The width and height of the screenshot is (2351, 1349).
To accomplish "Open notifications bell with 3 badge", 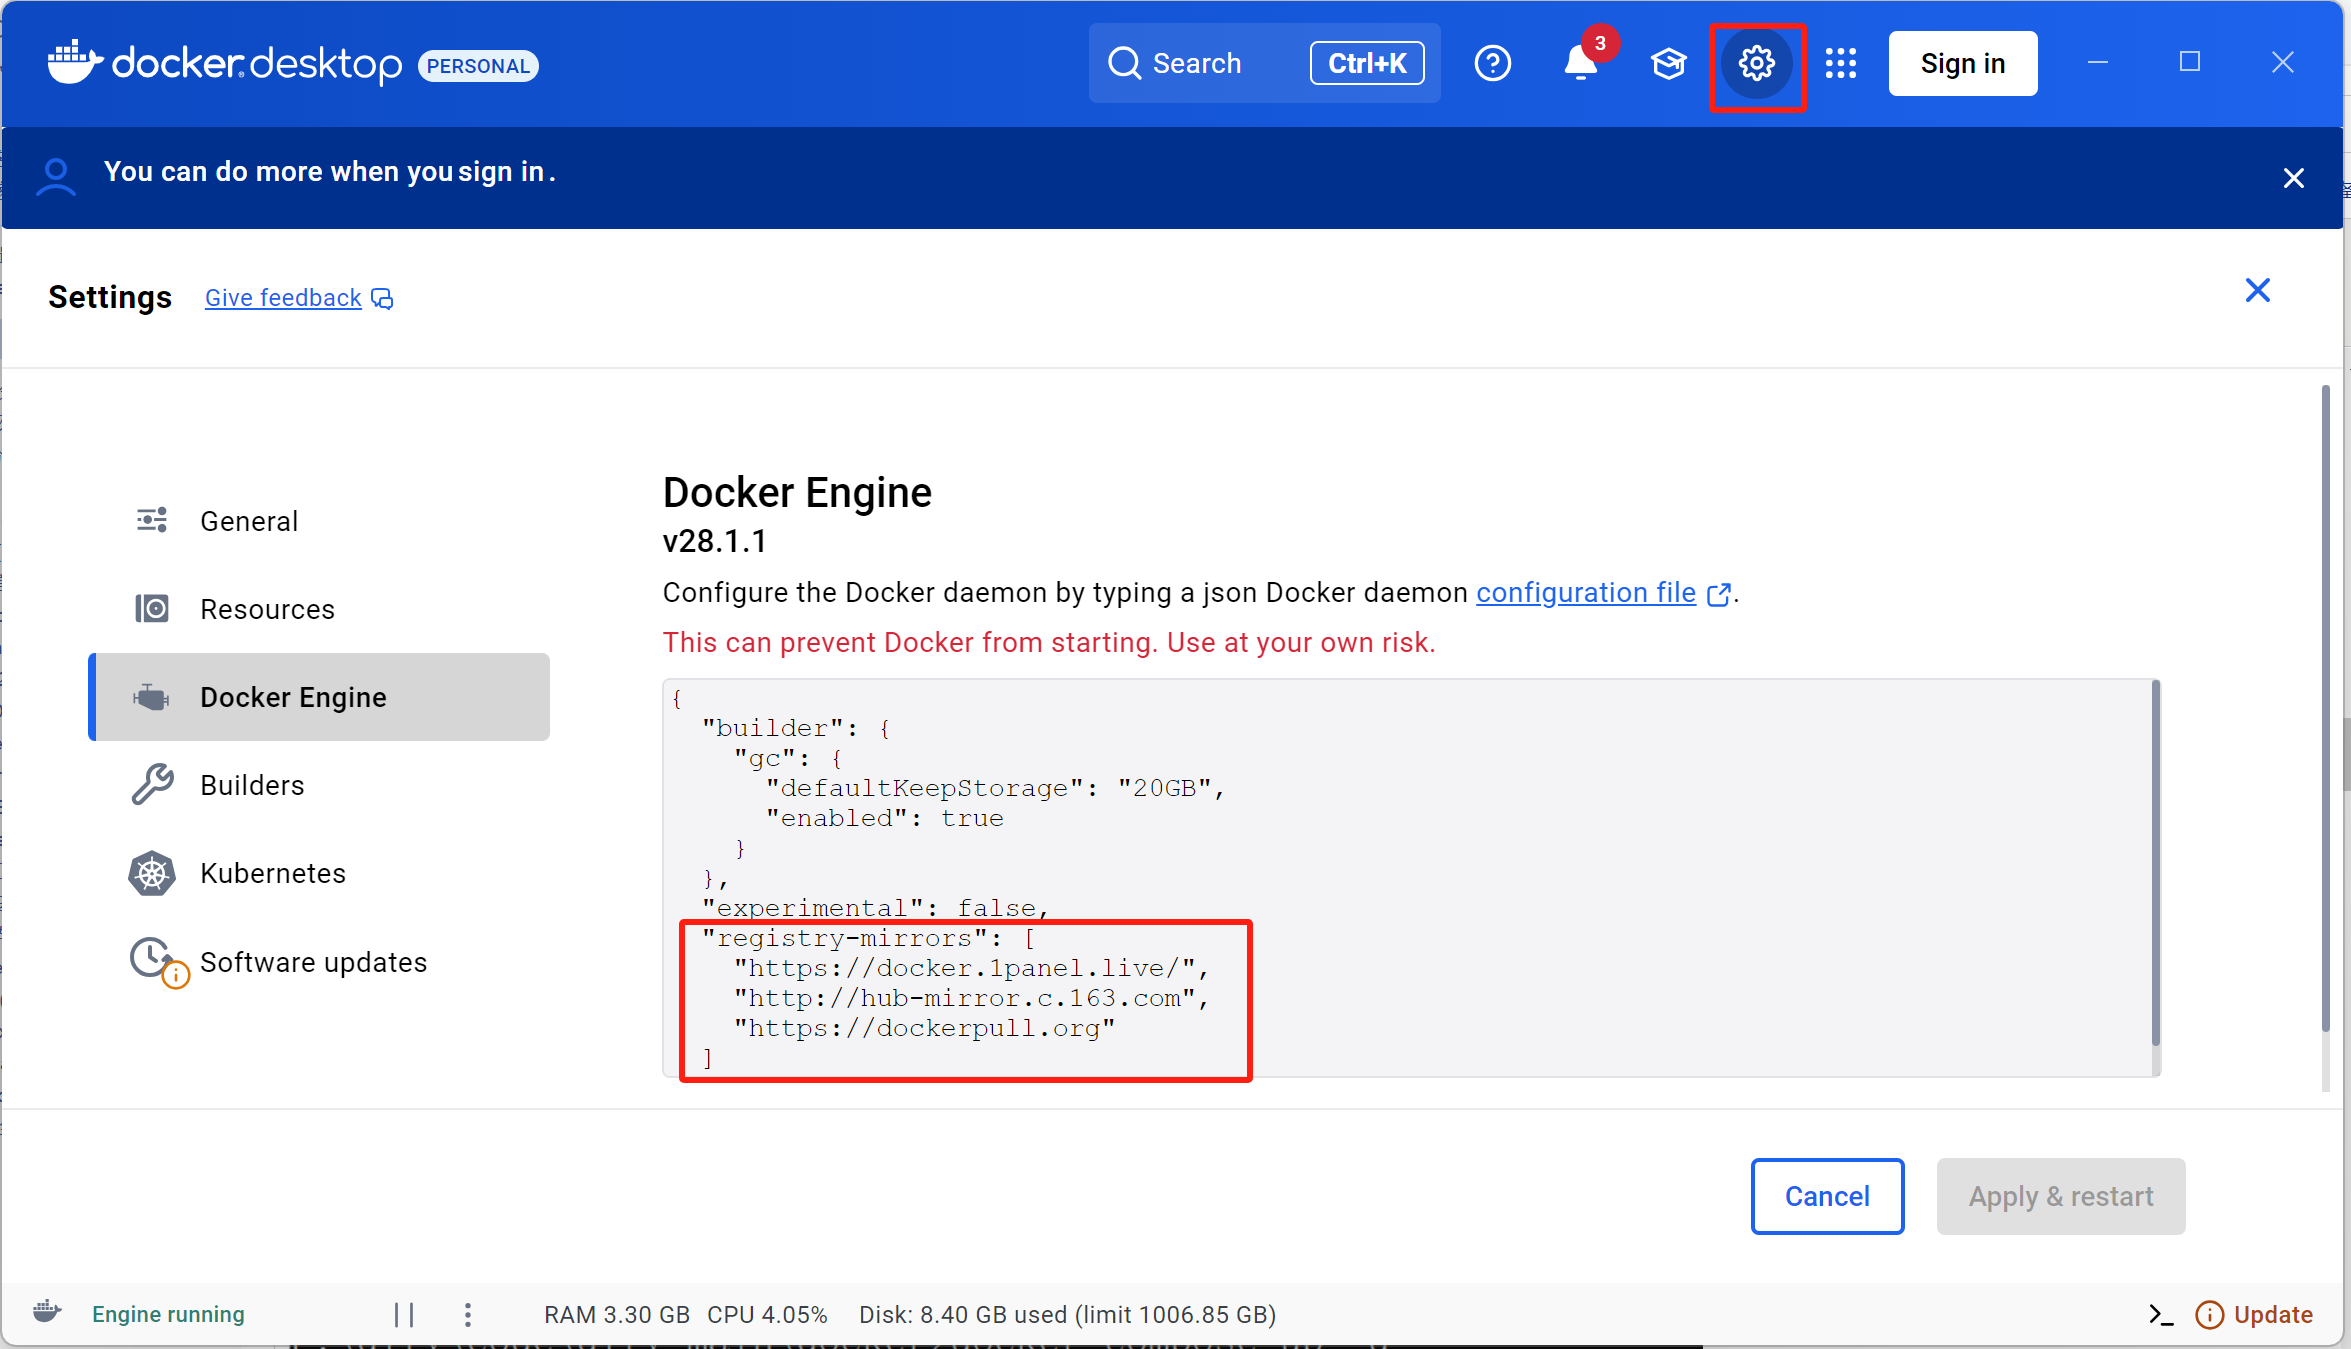I will (x=1581, y=64).
